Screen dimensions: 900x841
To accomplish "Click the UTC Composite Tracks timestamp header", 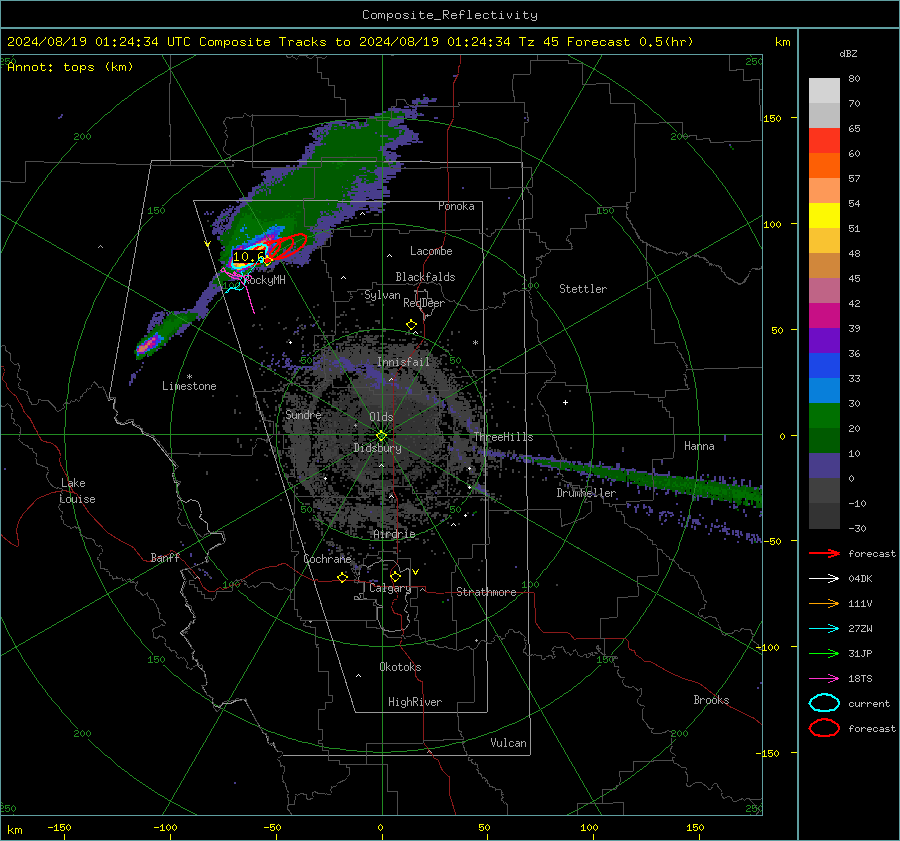I will tap(350, 42).
